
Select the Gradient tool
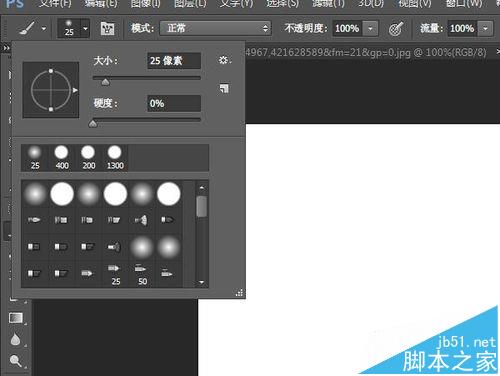click(16, 318)
